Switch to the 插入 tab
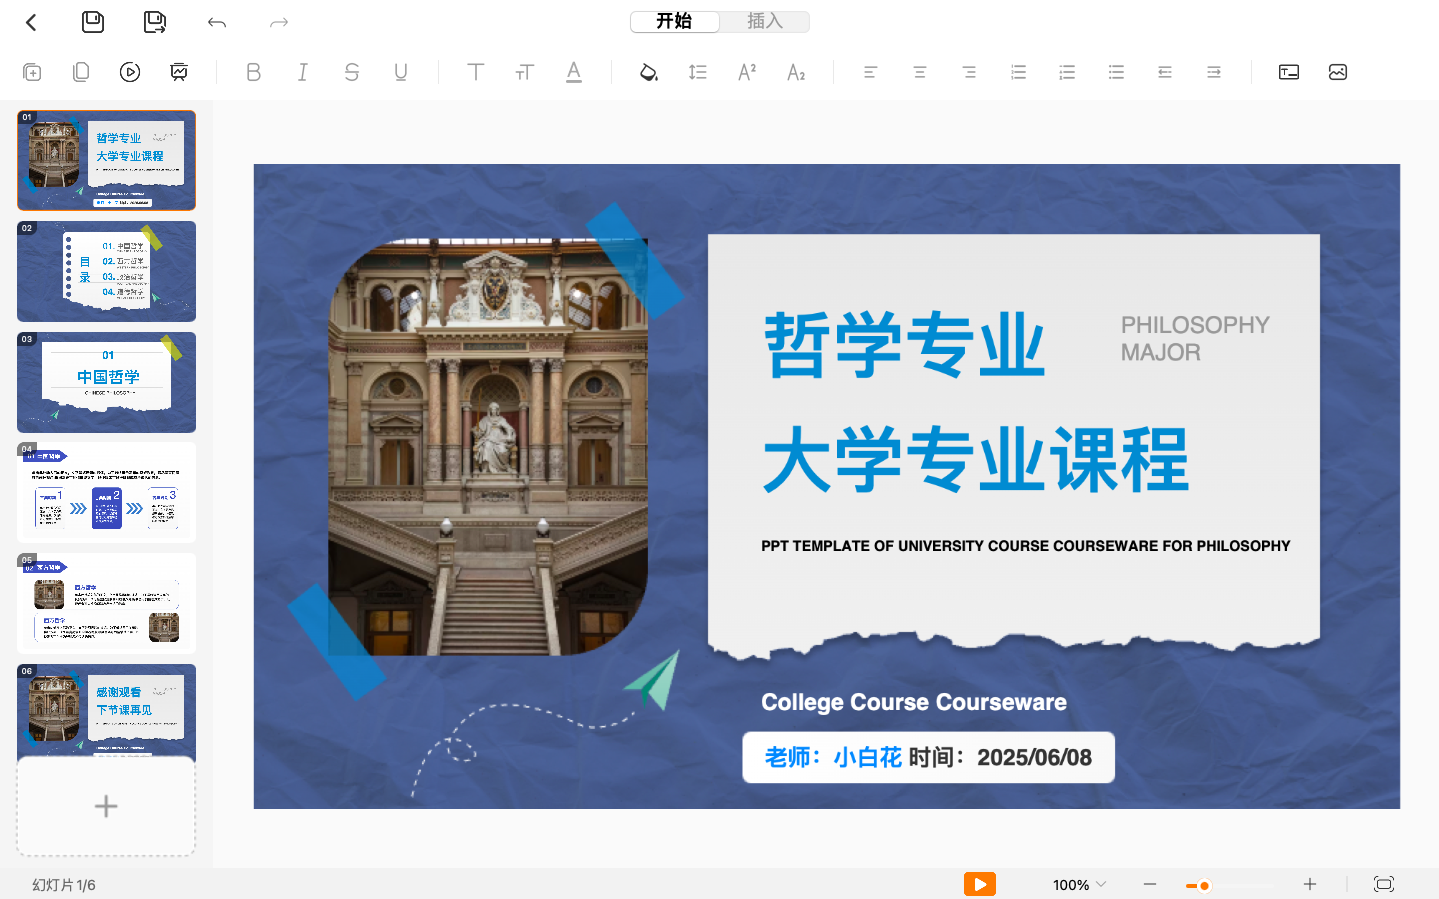Viewport: 1439px width, 899px height. [764, 21]
